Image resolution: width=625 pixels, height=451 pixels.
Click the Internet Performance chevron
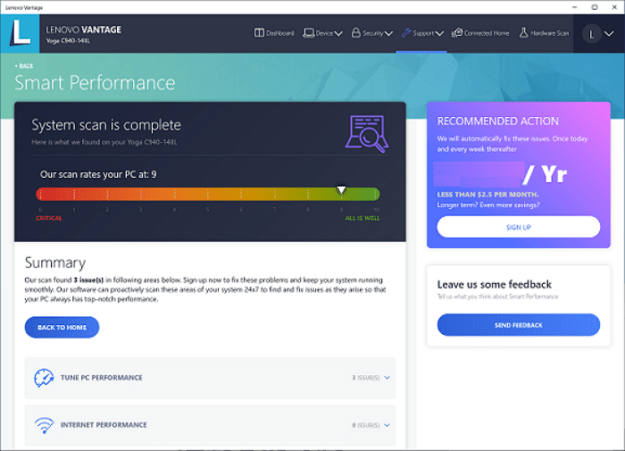tap(387, 425)
